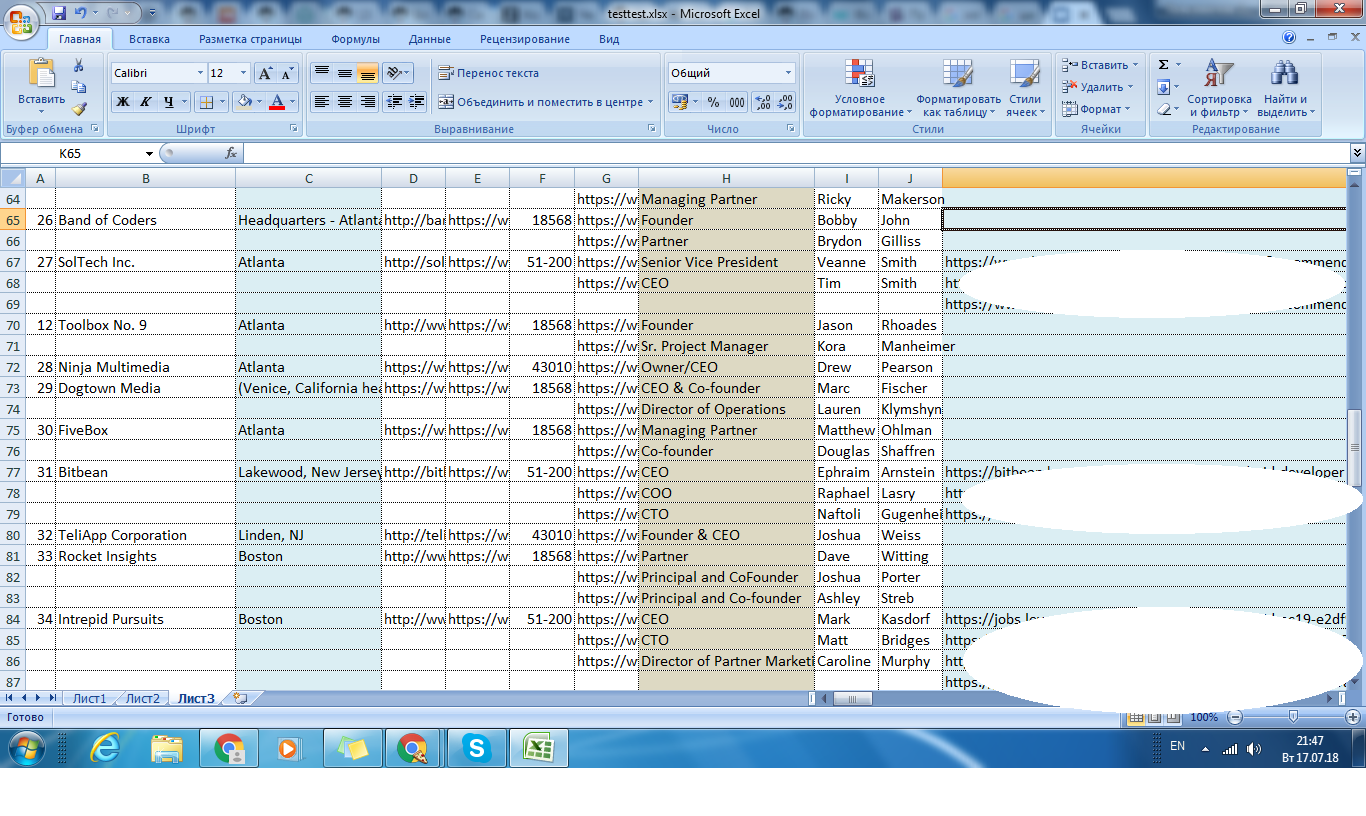Expand the Name Box dropdown arrow
Viewport: 1366px width, 816px height.
click(150, 153)
